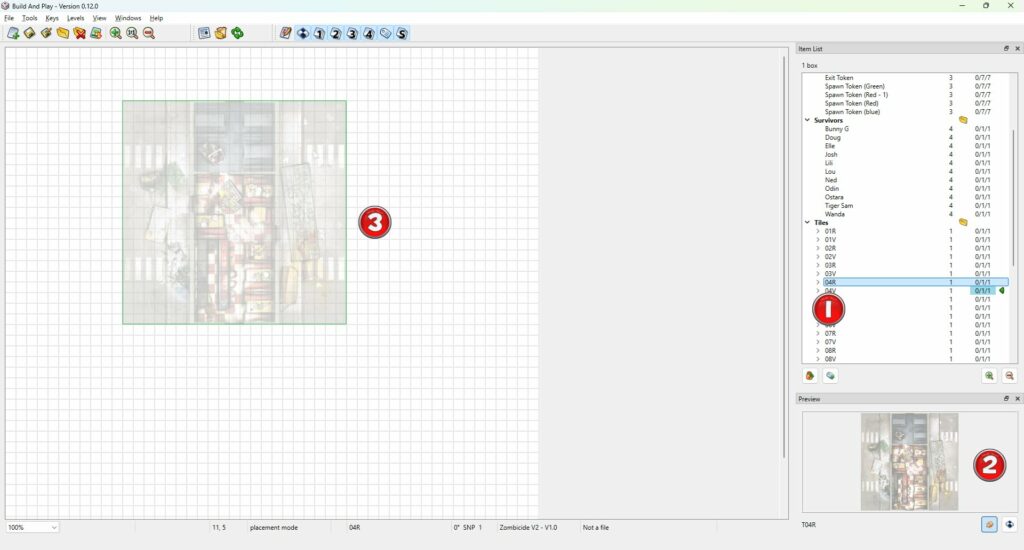Collapse the Survivors group

tap(808, 120)
